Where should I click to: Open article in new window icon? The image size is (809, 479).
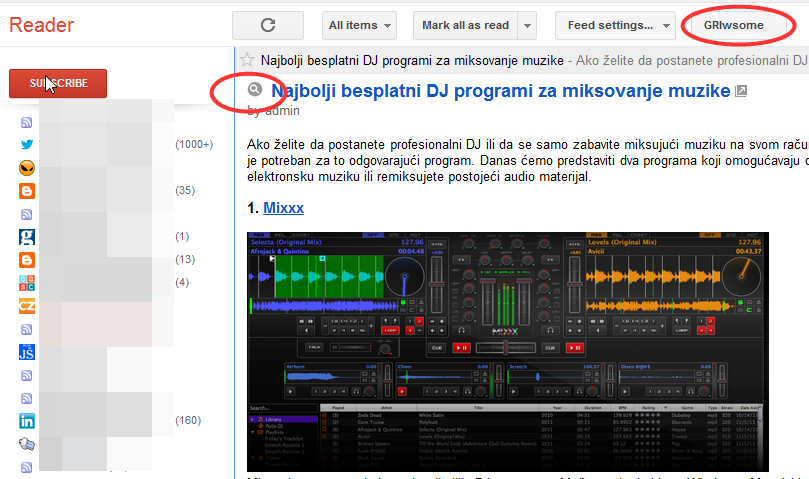(741, 91)
